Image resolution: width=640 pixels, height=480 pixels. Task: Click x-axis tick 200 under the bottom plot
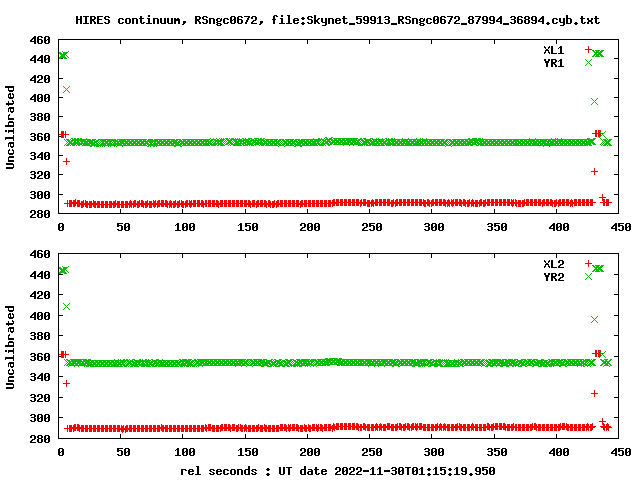click(310, 452)
